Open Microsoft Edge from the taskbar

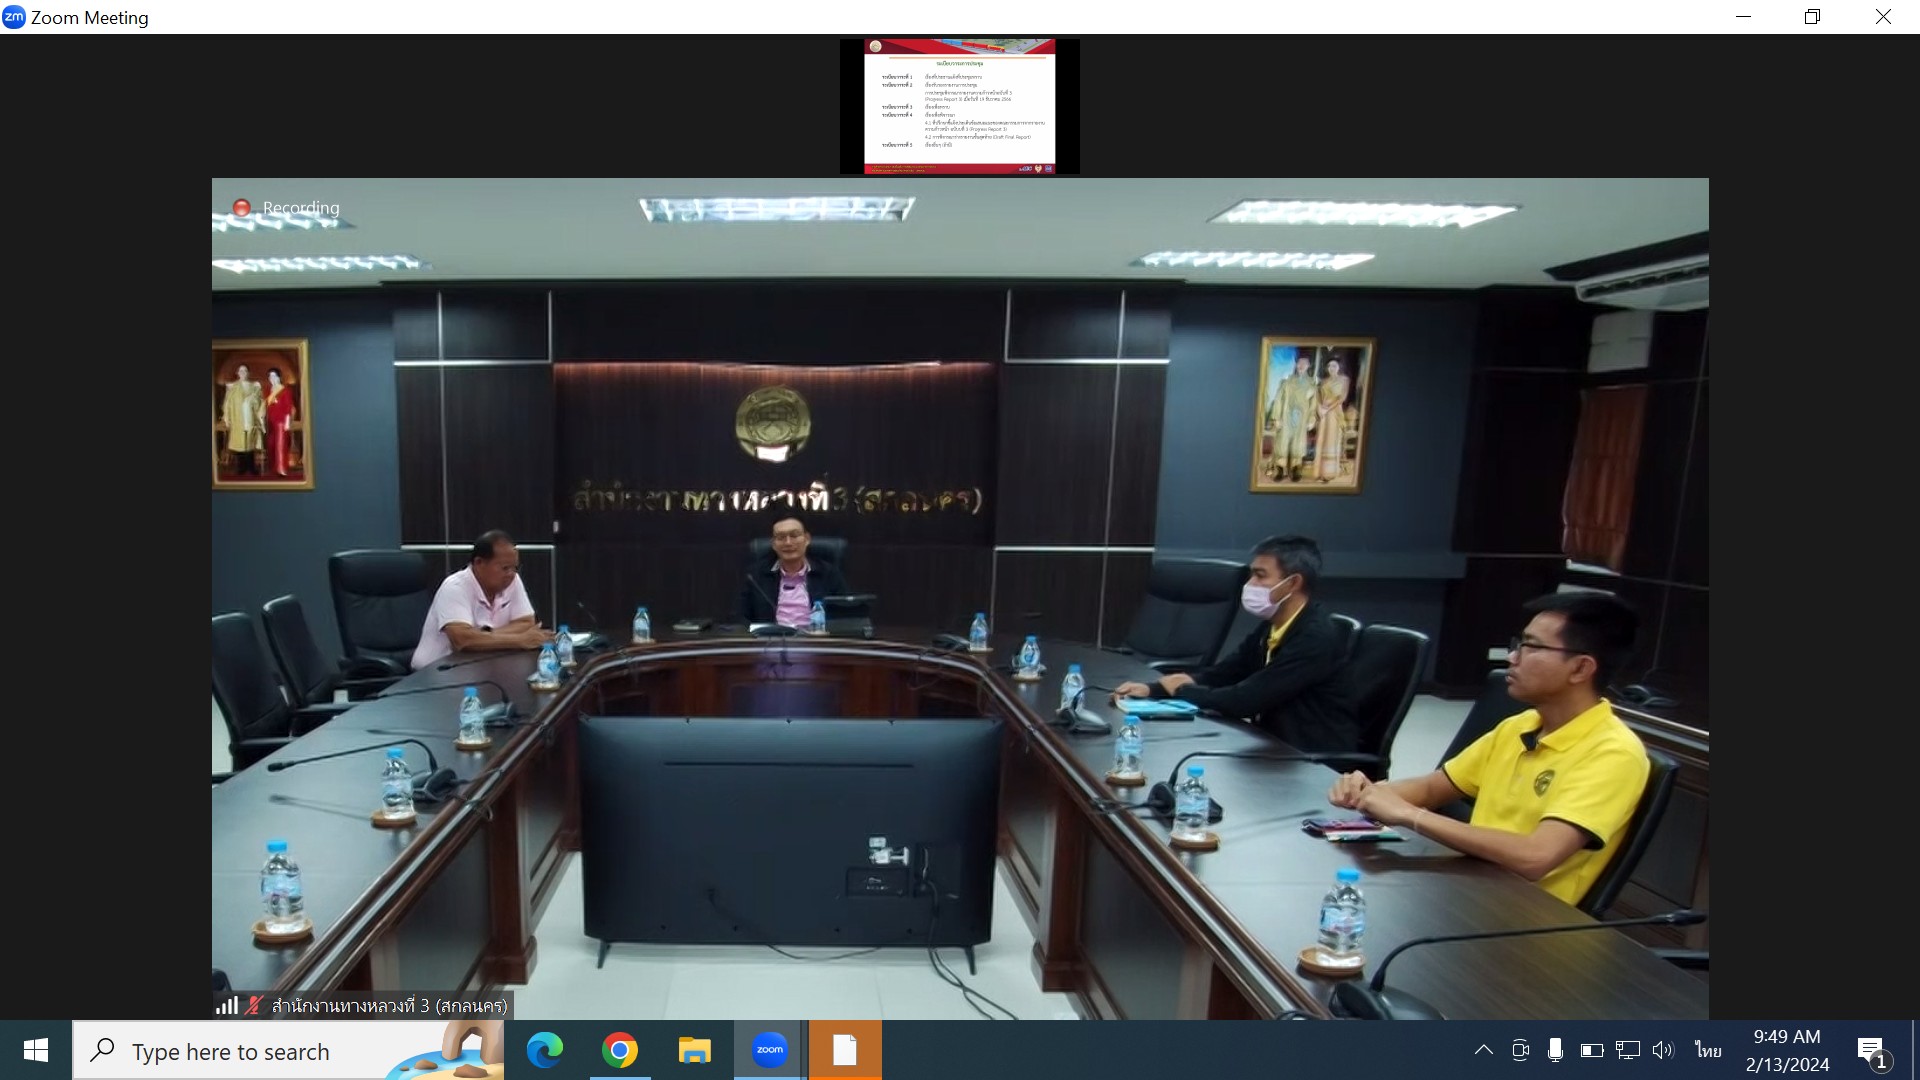(545, 1050)
